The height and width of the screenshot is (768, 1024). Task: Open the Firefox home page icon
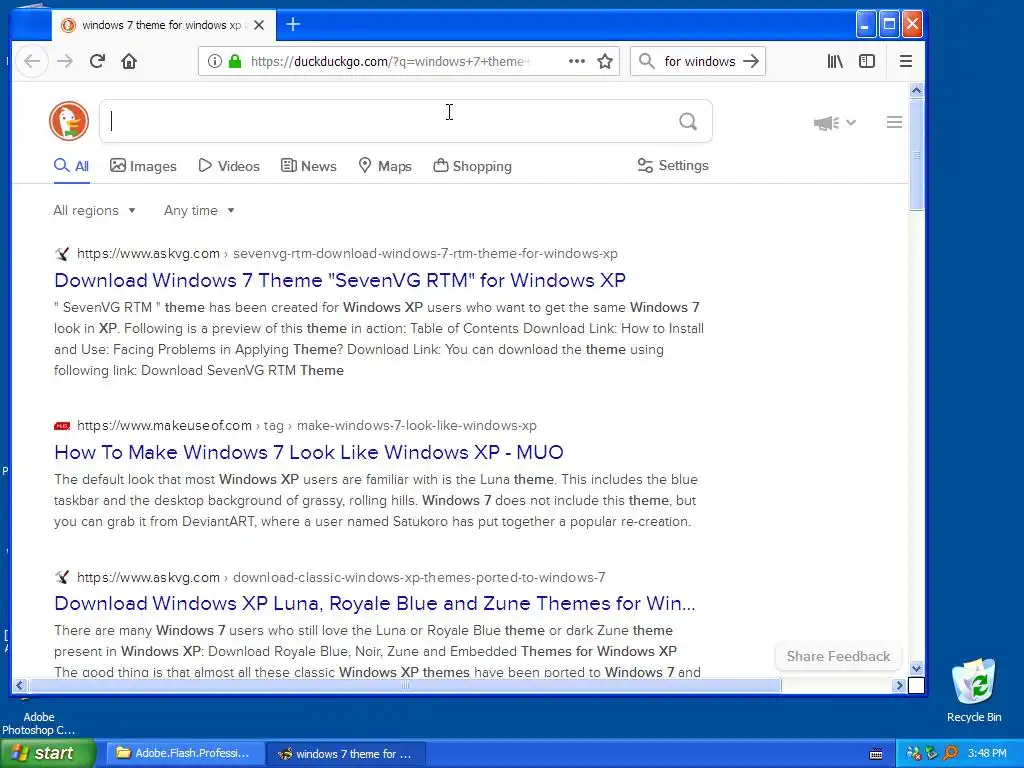[129, 61]
